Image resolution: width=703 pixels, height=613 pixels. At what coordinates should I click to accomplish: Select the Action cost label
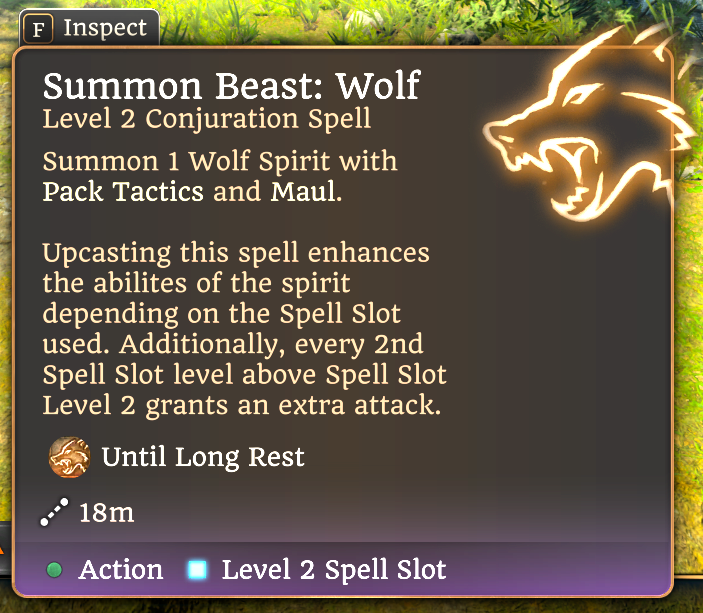point(121,570)
